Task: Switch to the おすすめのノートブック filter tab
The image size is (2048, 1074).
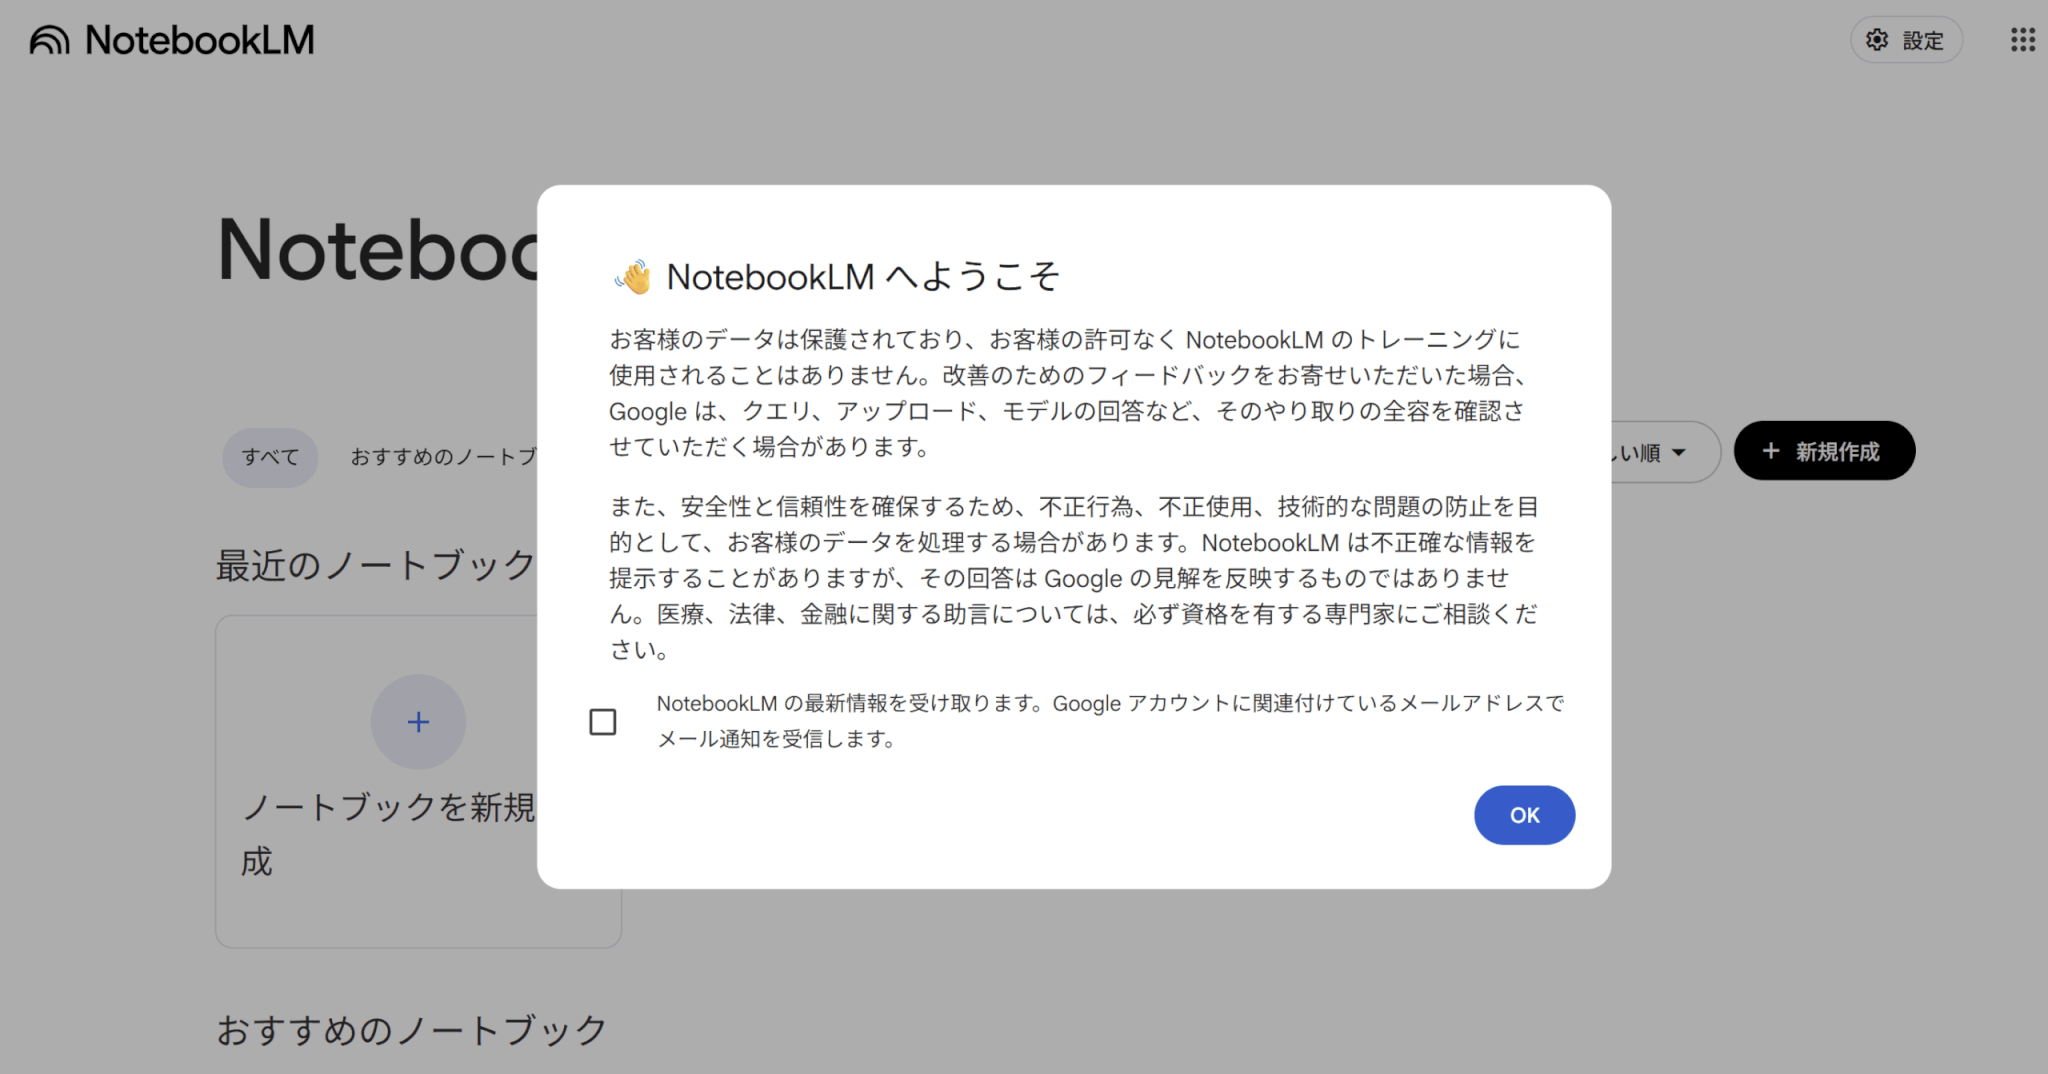Action: coord(443,457)
